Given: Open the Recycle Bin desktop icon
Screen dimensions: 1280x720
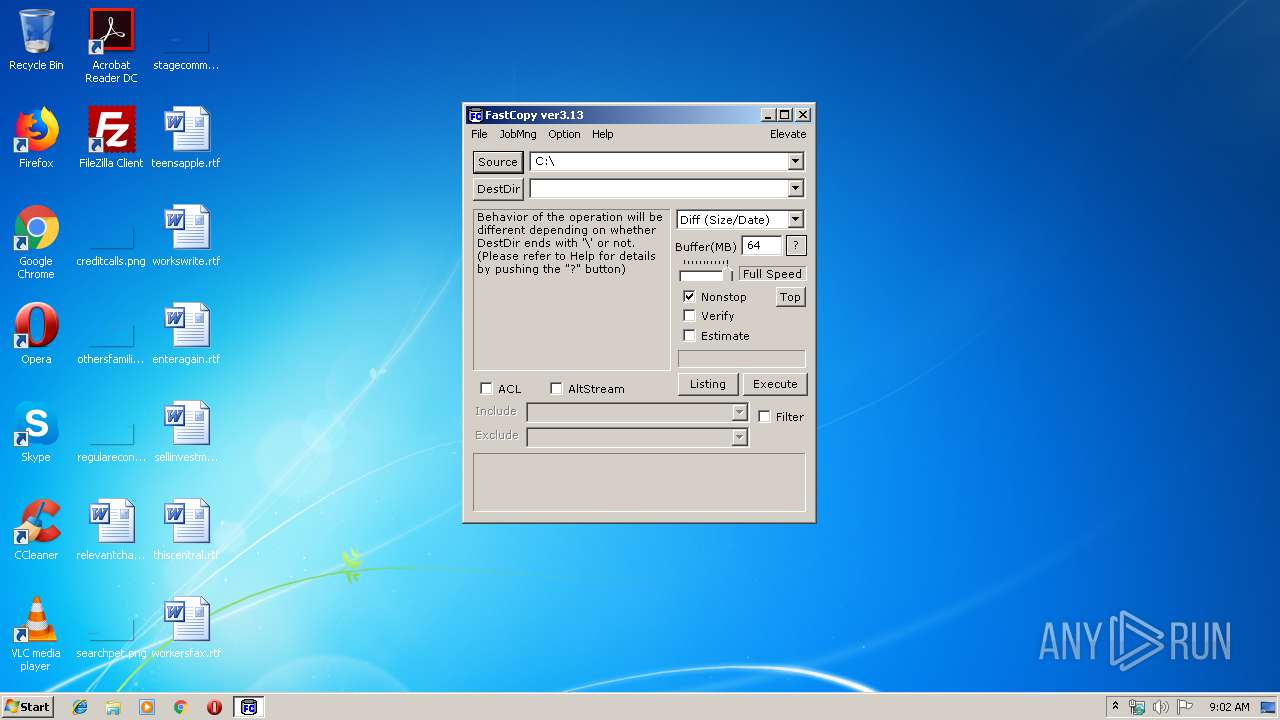Looking at the screenshot, I should coord(36,40).
